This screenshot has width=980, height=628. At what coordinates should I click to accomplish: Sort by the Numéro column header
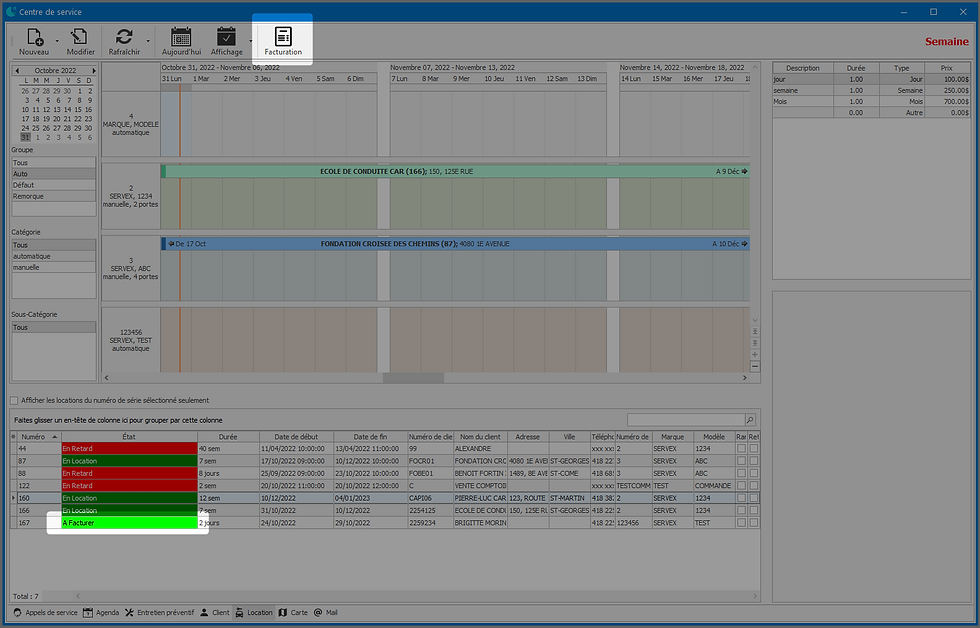point(39,437)
